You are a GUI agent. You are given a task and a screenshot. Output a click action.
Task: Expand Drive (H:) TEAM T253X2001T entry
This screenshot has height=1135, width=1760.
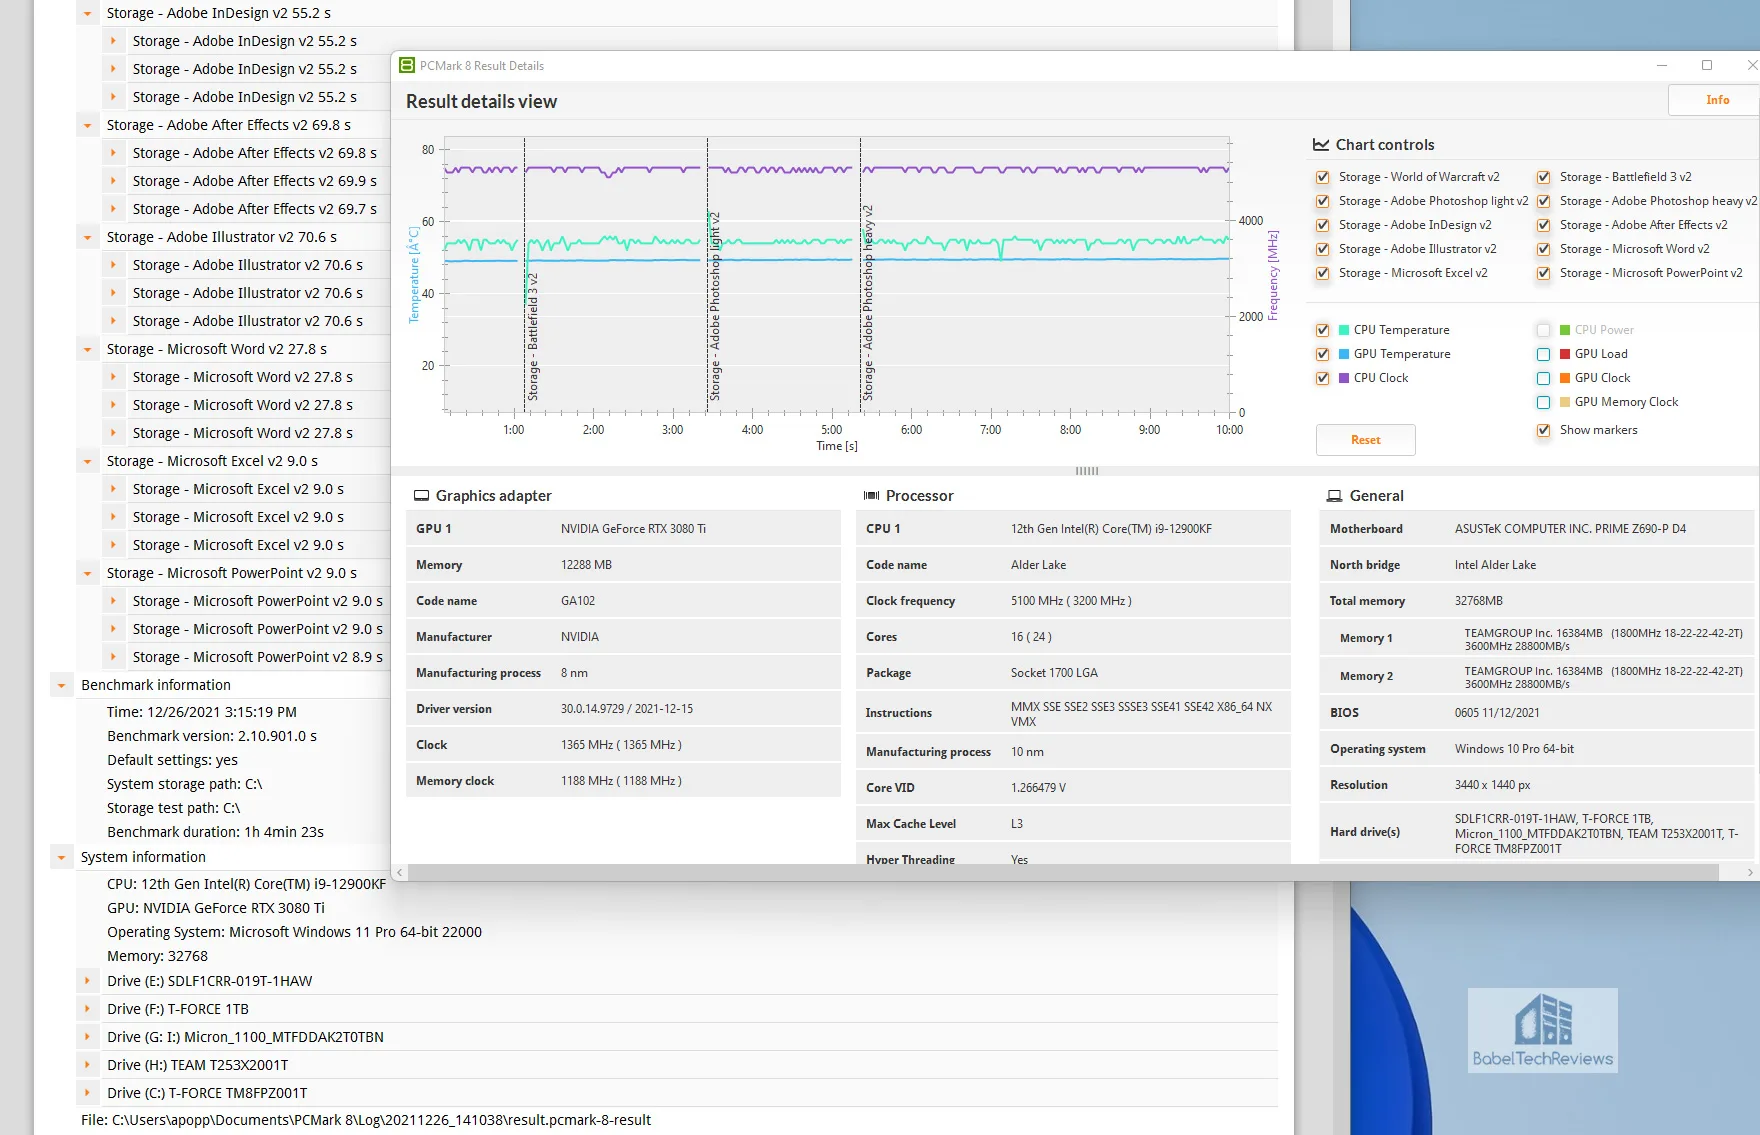click(x=87, y=1065)
